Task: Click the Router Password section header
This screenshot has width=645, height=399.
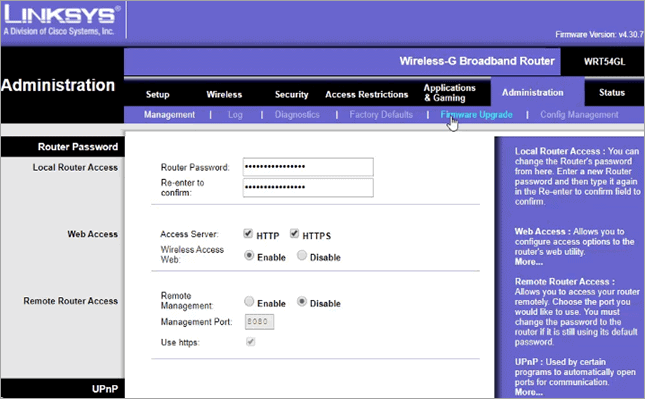Action: tap(78, 147)
